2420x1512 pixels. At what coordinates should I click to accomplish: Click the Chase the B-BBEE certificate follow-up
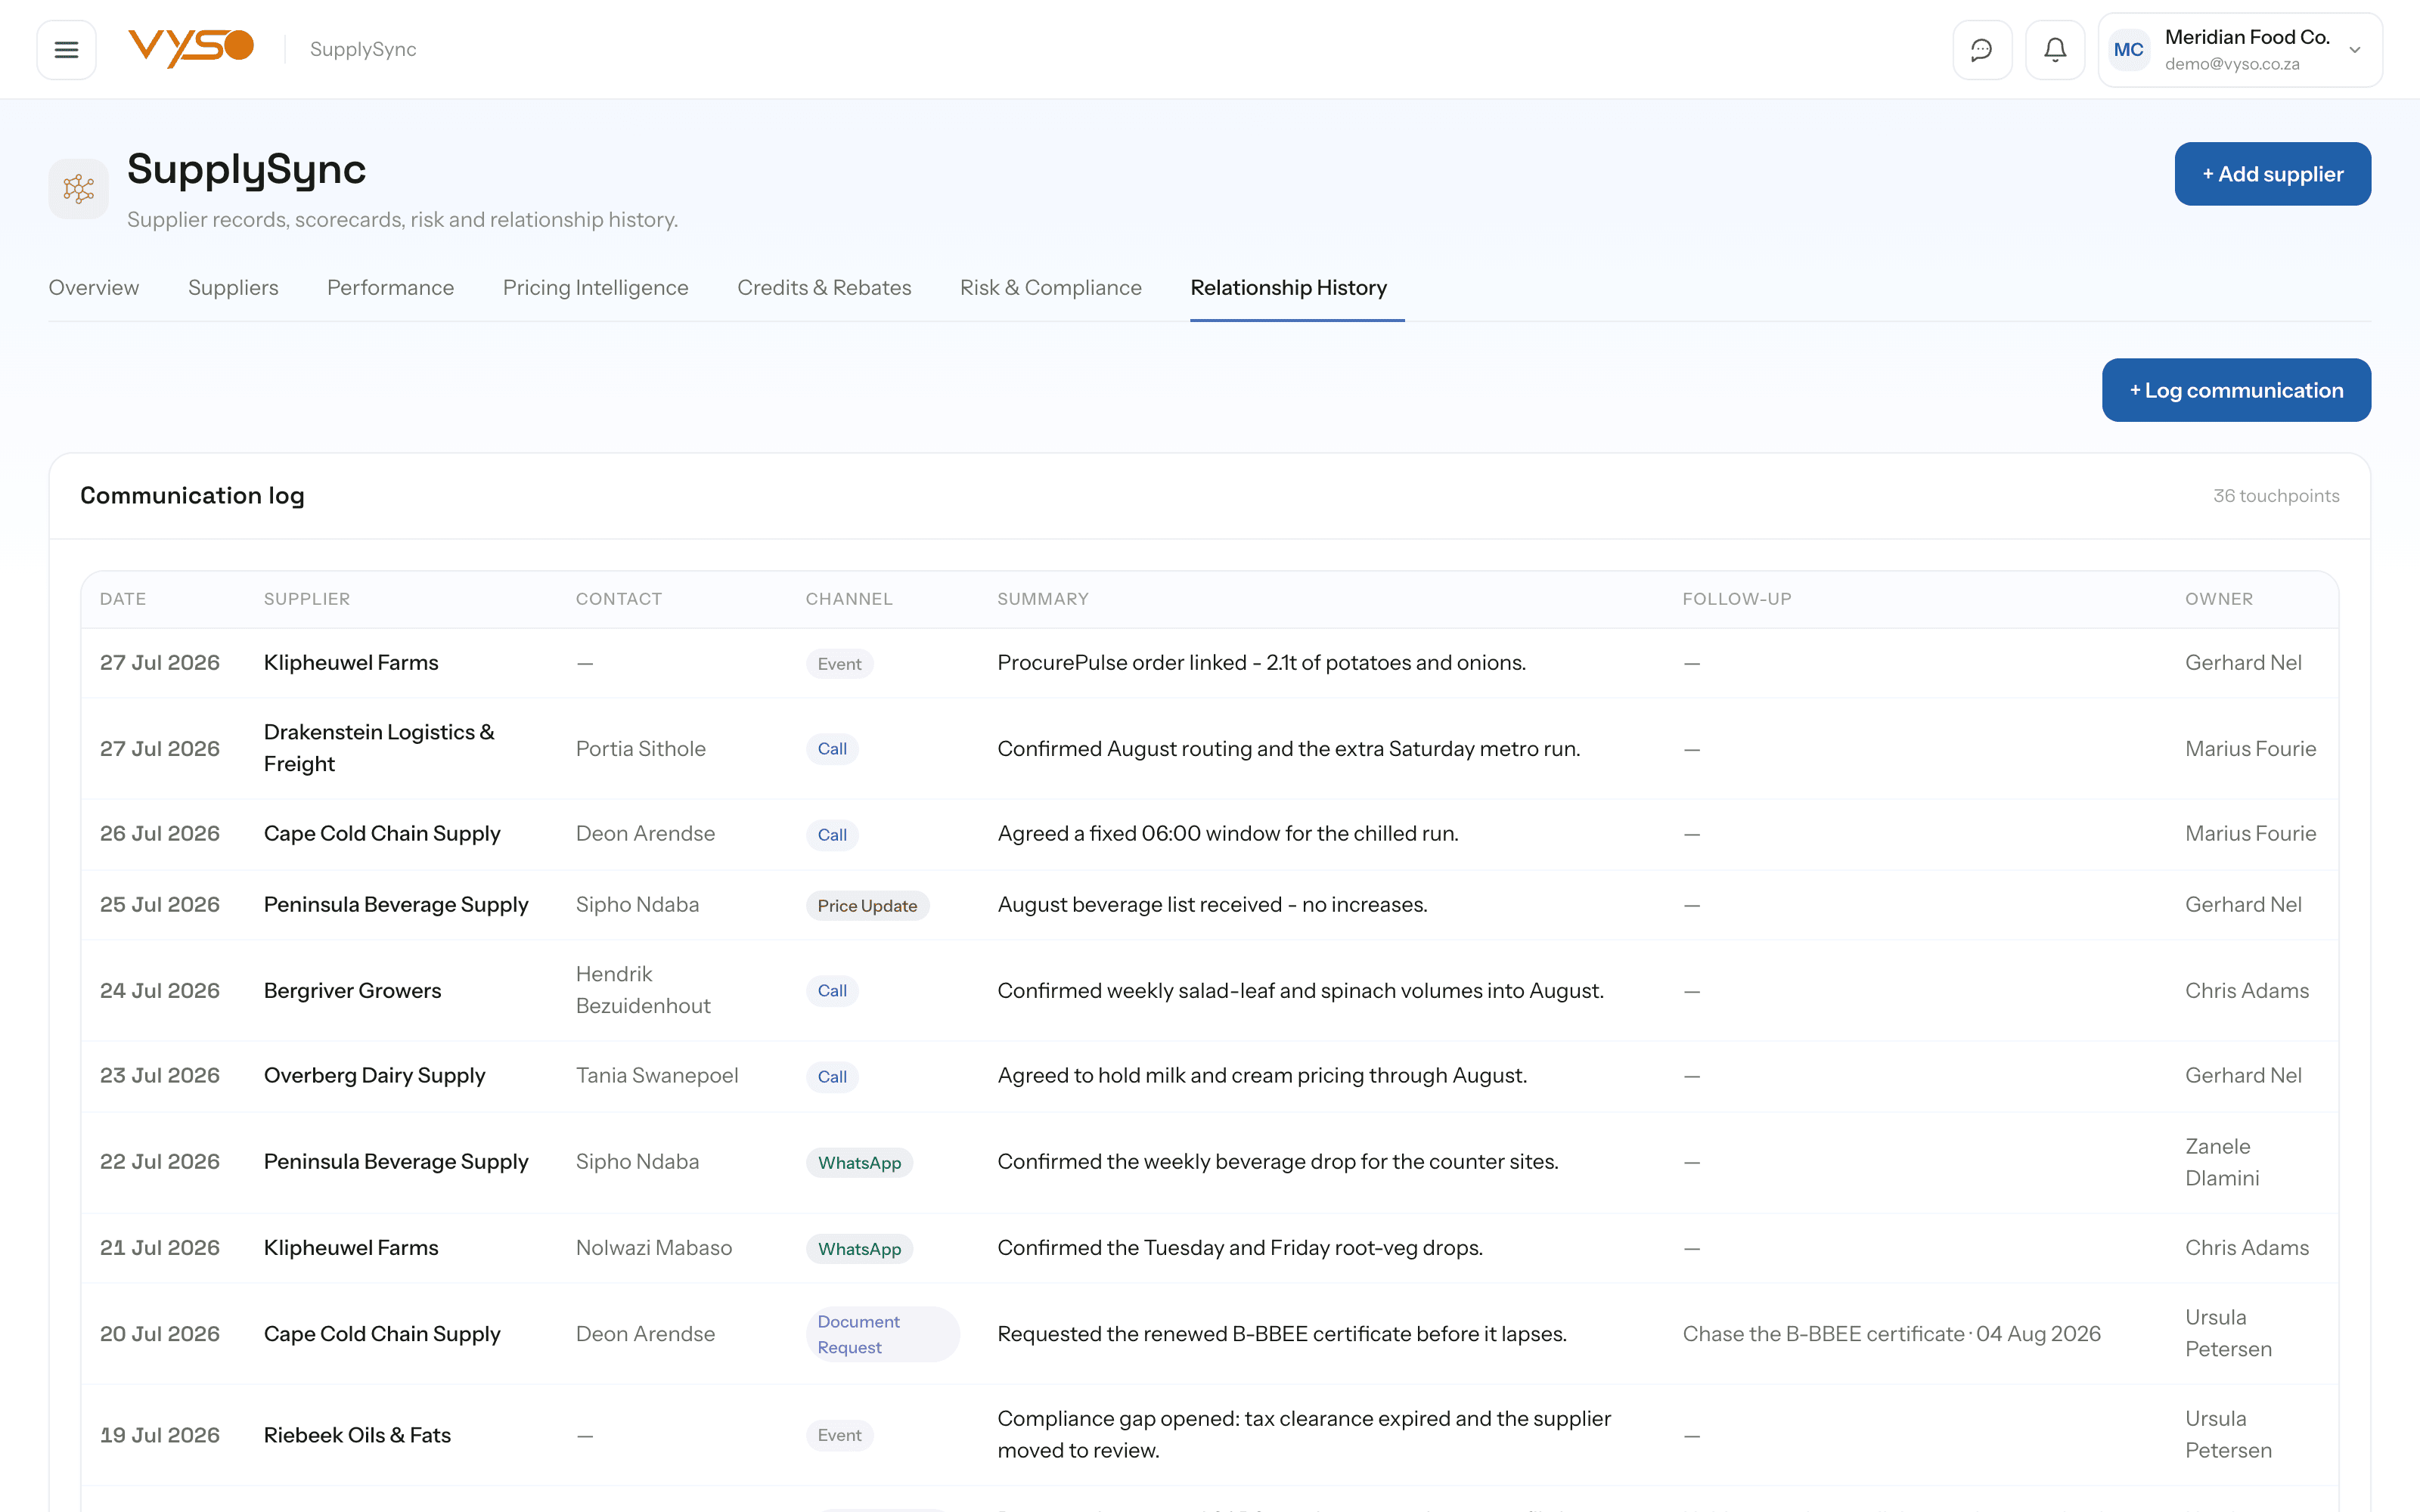(x=1891, y=1334)
